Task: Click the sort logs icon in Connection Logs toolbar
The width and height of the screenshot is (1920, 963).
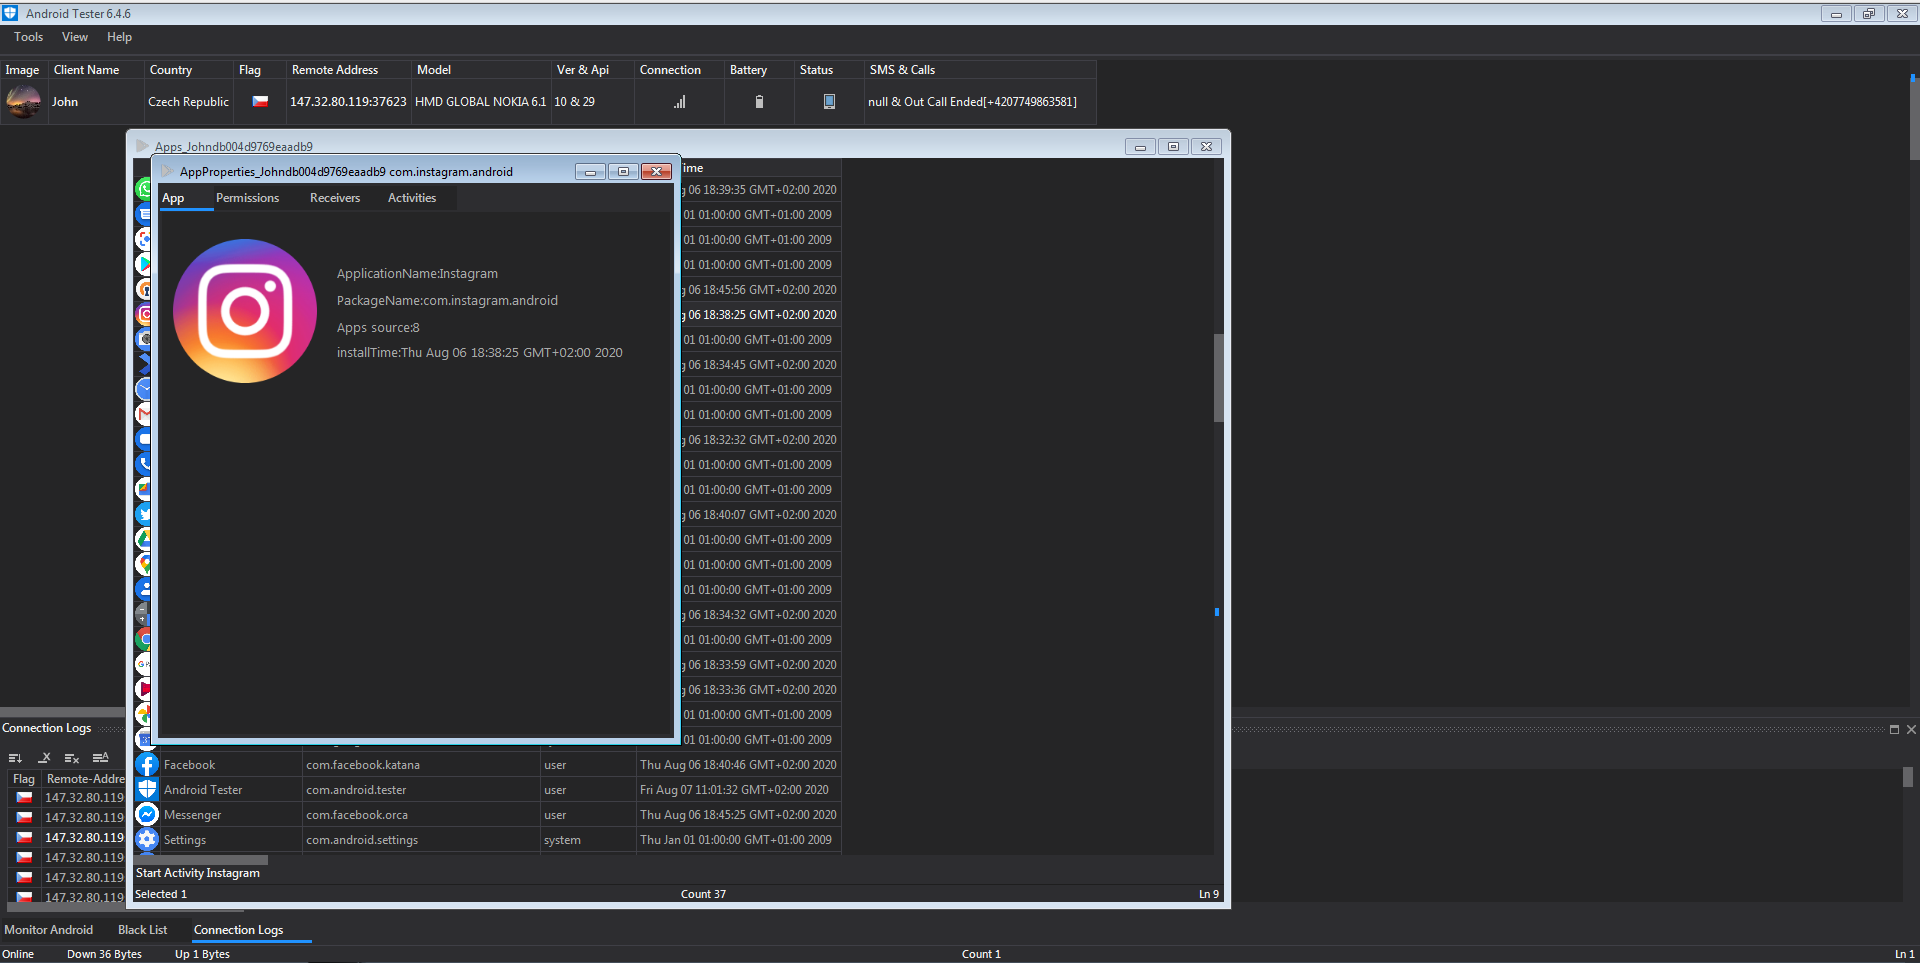Action: click(x=15, y=758)
